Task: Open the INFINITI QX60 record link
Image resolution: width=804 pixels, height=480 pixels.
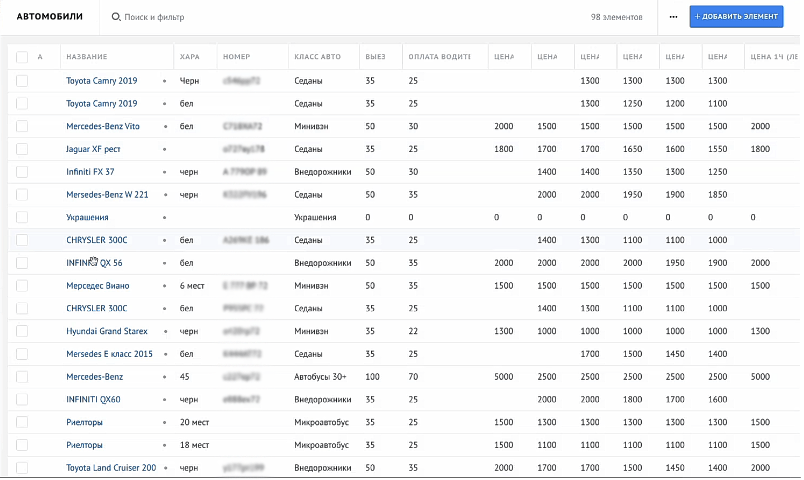Action: 93,399
